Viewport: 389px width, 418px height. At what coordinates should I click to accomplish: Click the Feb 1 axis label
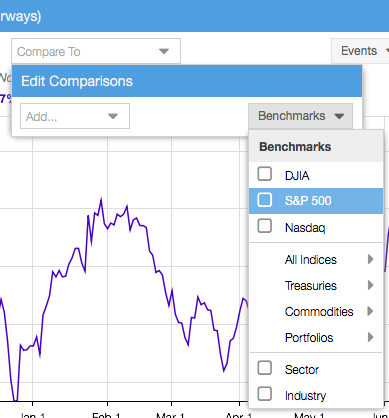click(106, 415)
